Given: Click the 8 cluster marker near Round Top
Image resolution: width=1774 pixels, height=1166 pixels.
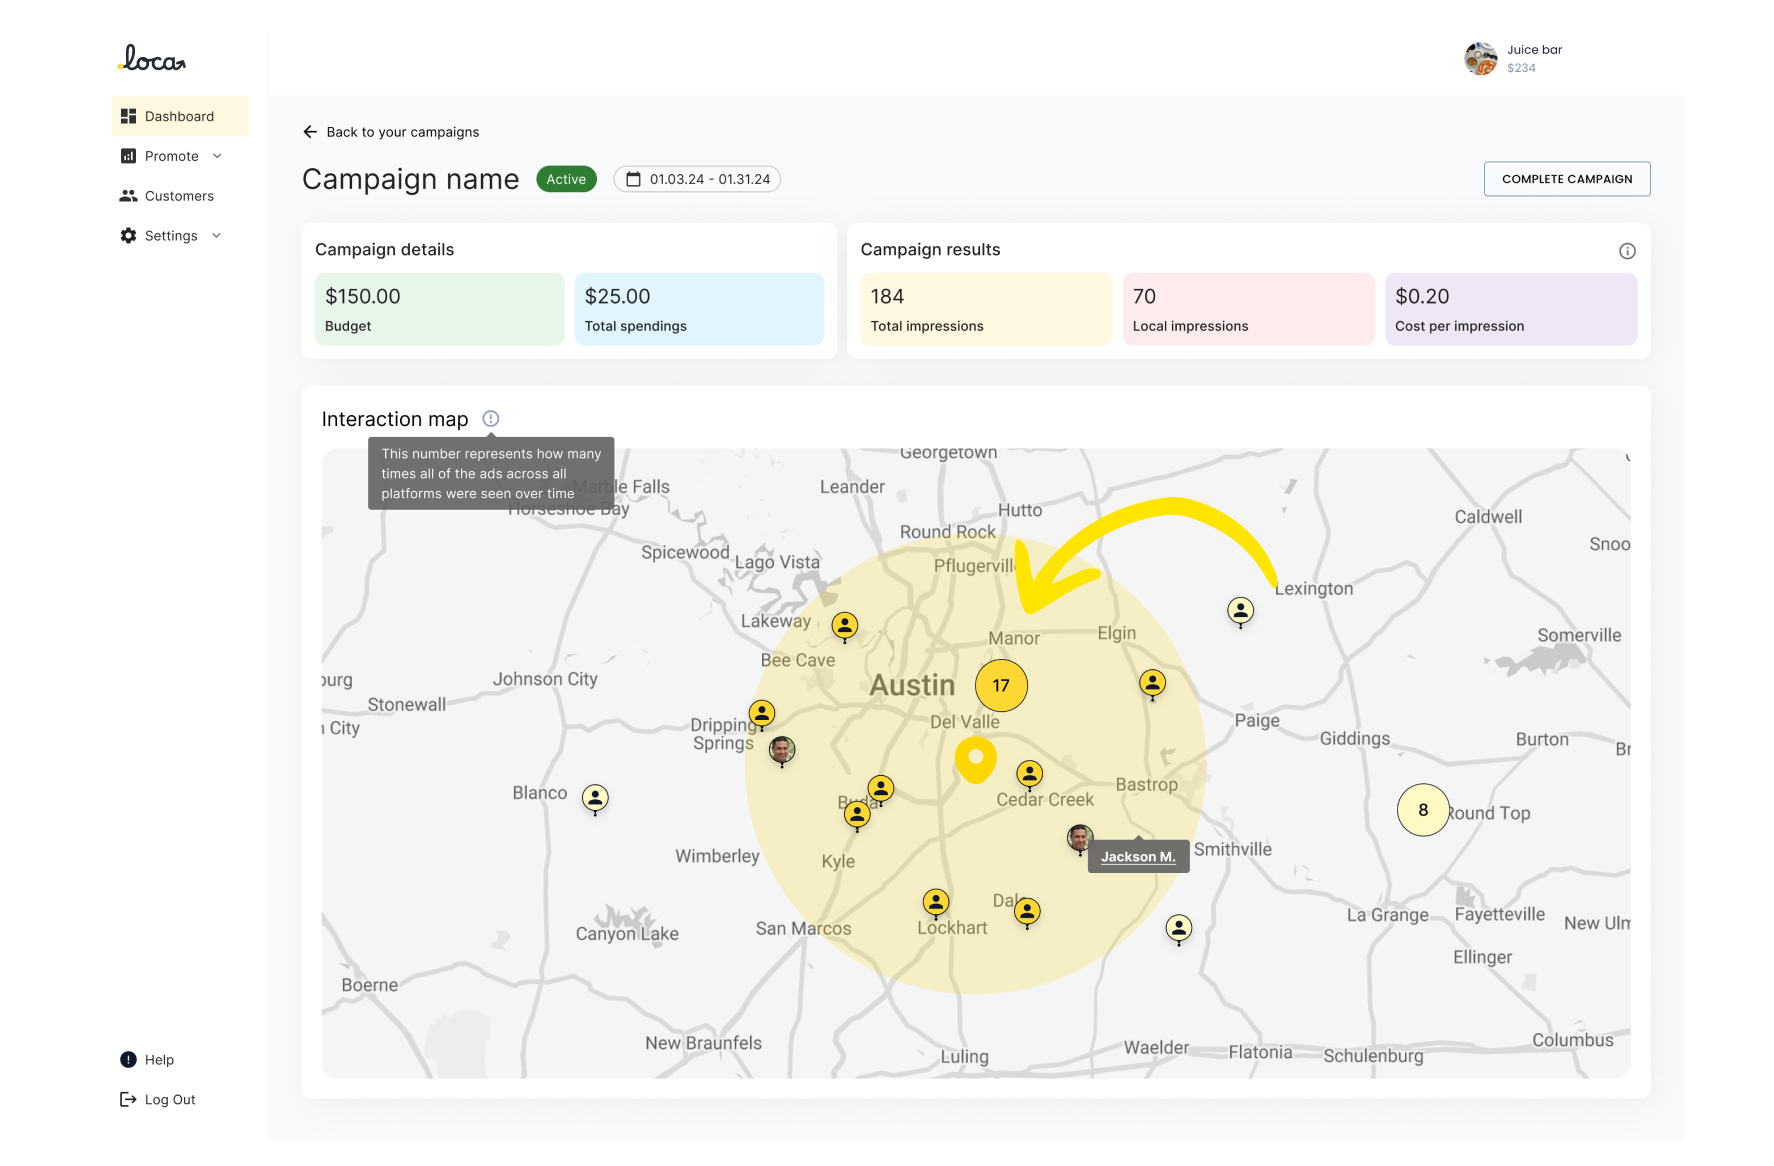Looking at the screenshot, I should pyautogui.click(x=1422, y=810).
